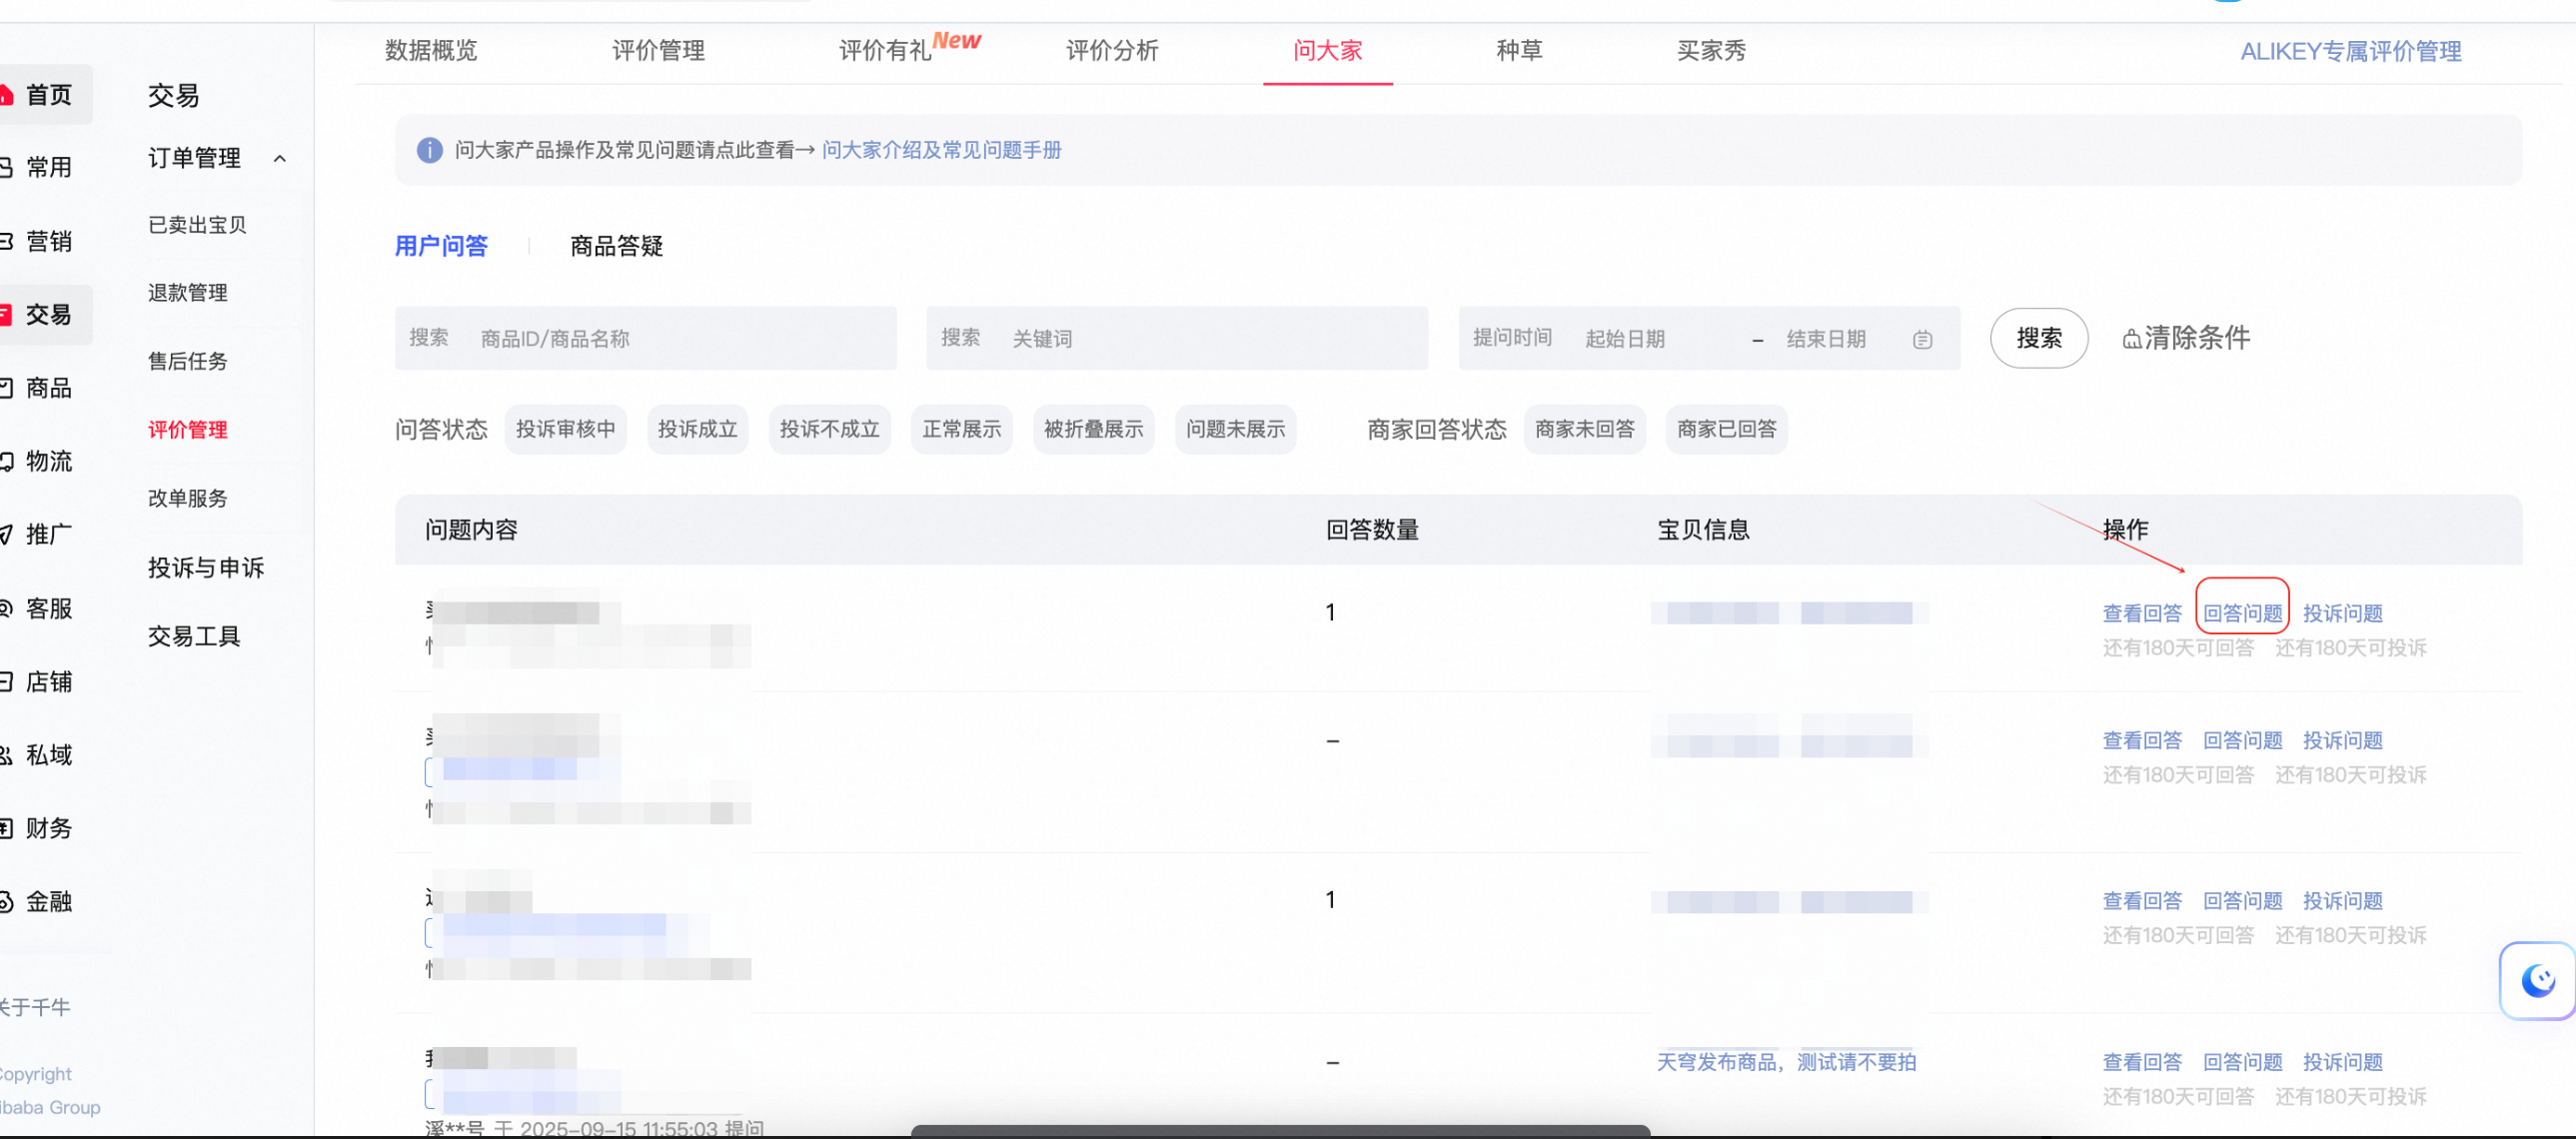Open 交易工具 in the sidebar menu

pos(194,636)
